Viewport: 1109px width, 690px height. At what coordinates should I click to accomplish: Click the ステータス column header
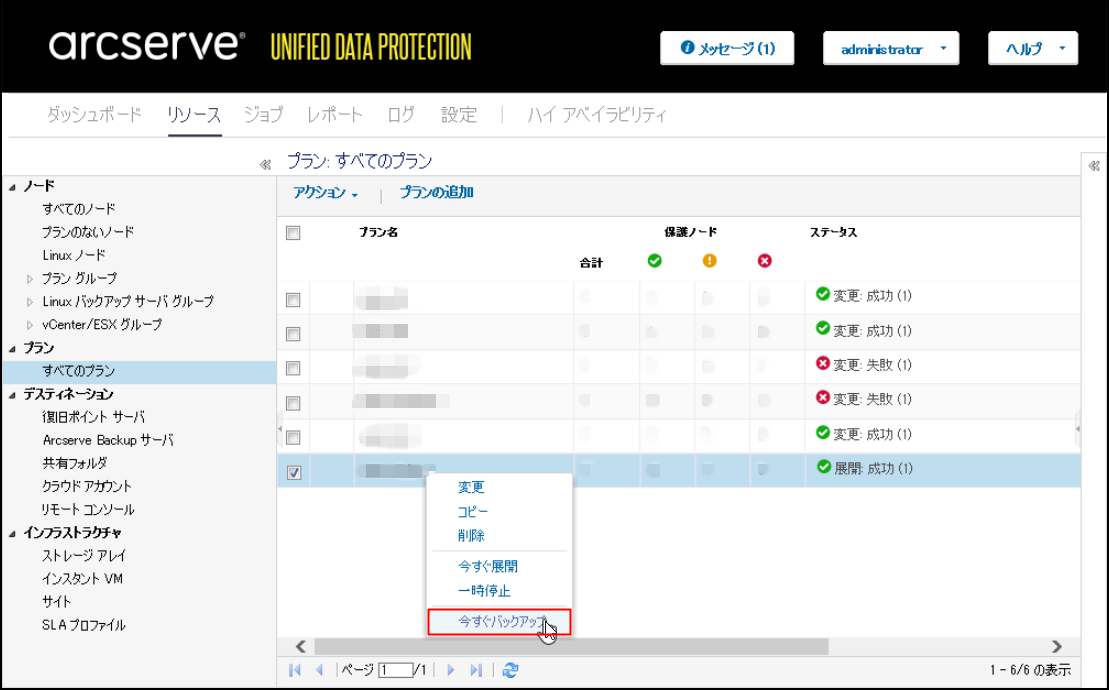tap(833, 232)
